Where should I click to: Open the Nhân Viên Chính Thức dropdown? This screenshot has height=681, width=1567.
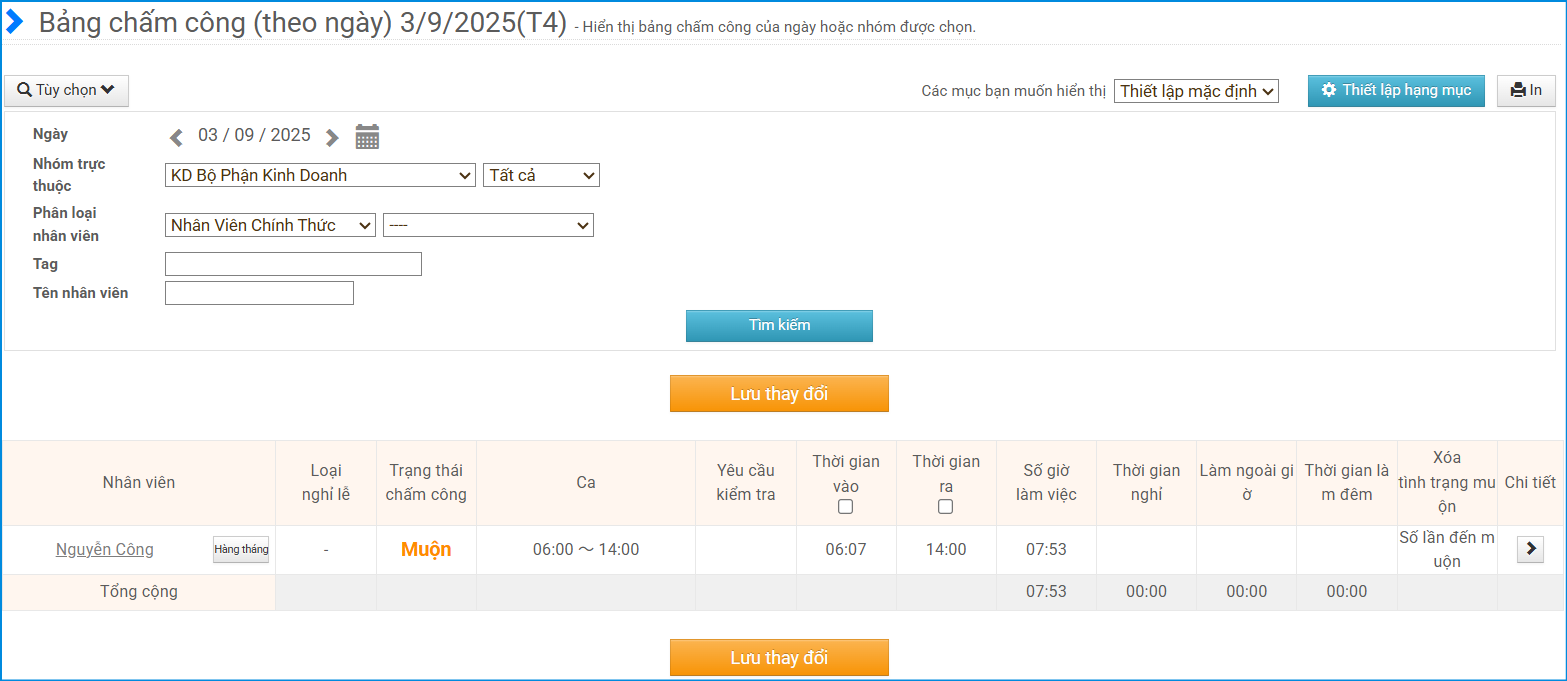270,225
